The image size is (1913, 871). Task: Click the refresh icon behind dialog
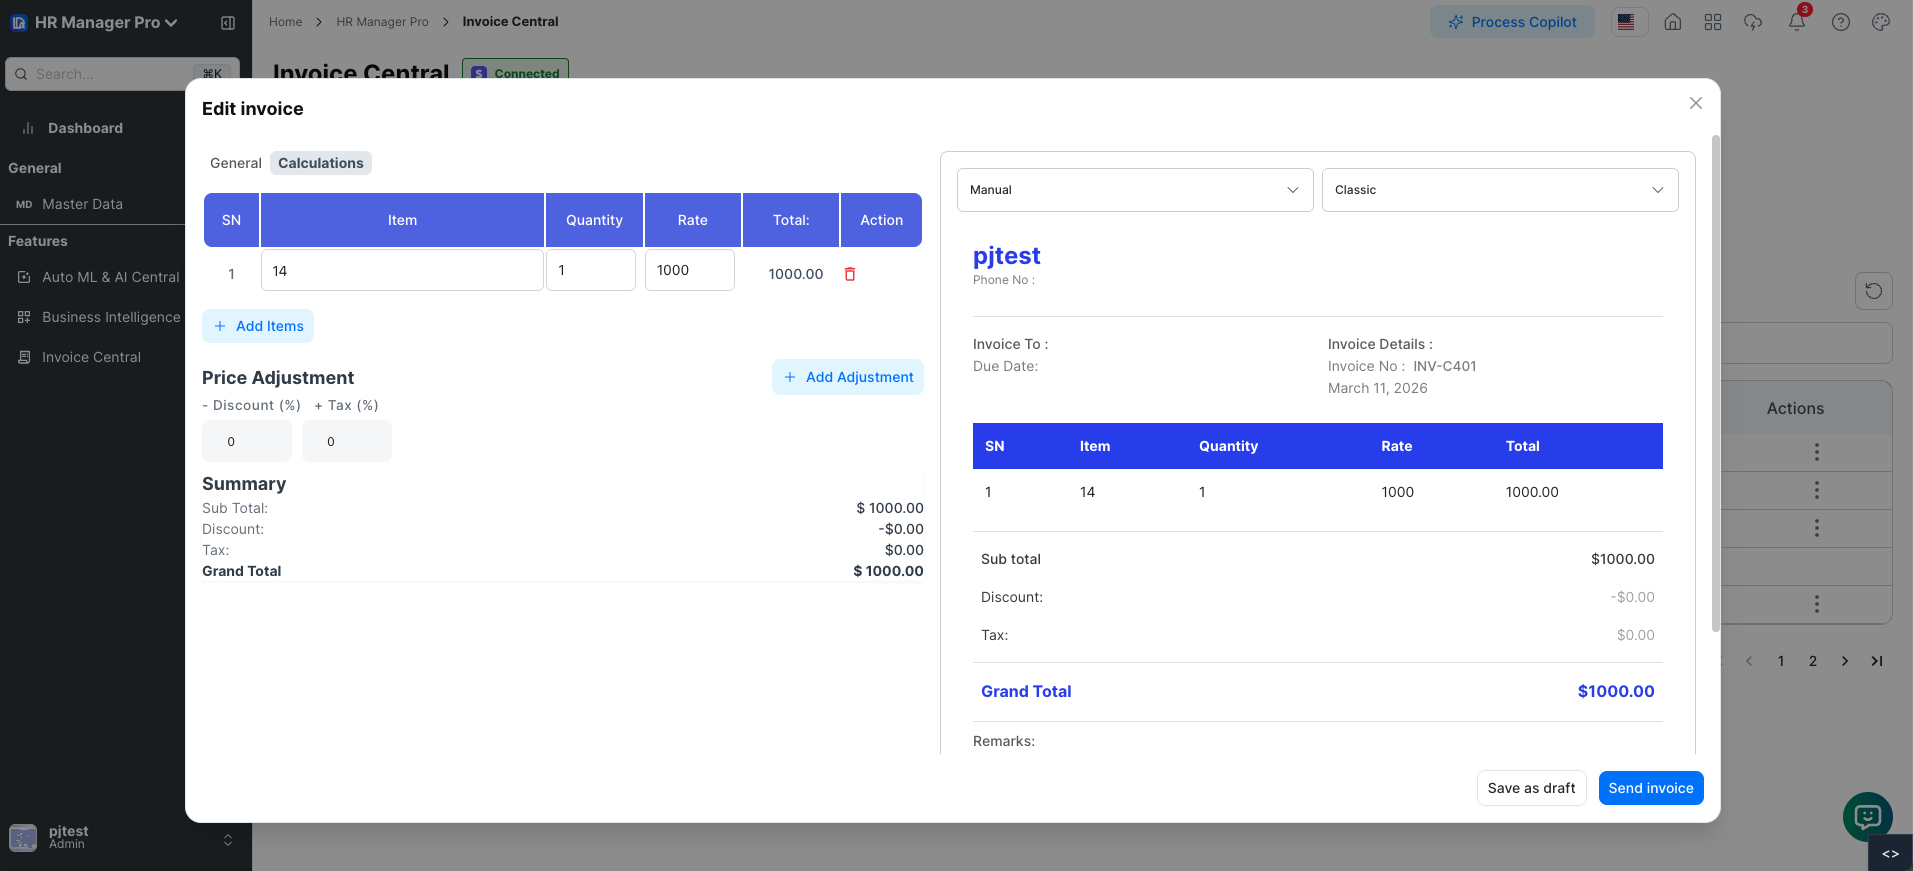tap(1874, 291)
